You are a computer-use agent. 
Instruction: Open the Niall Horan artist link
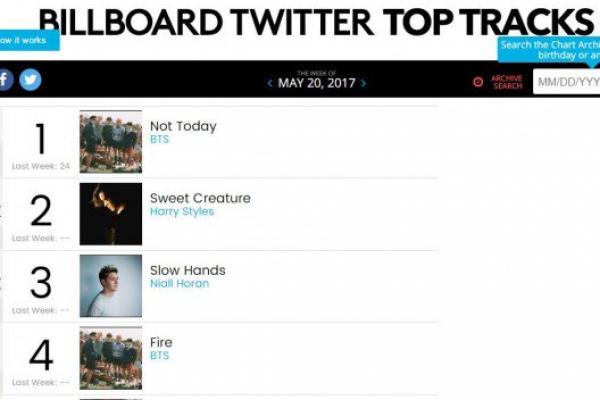click(179, 284)
